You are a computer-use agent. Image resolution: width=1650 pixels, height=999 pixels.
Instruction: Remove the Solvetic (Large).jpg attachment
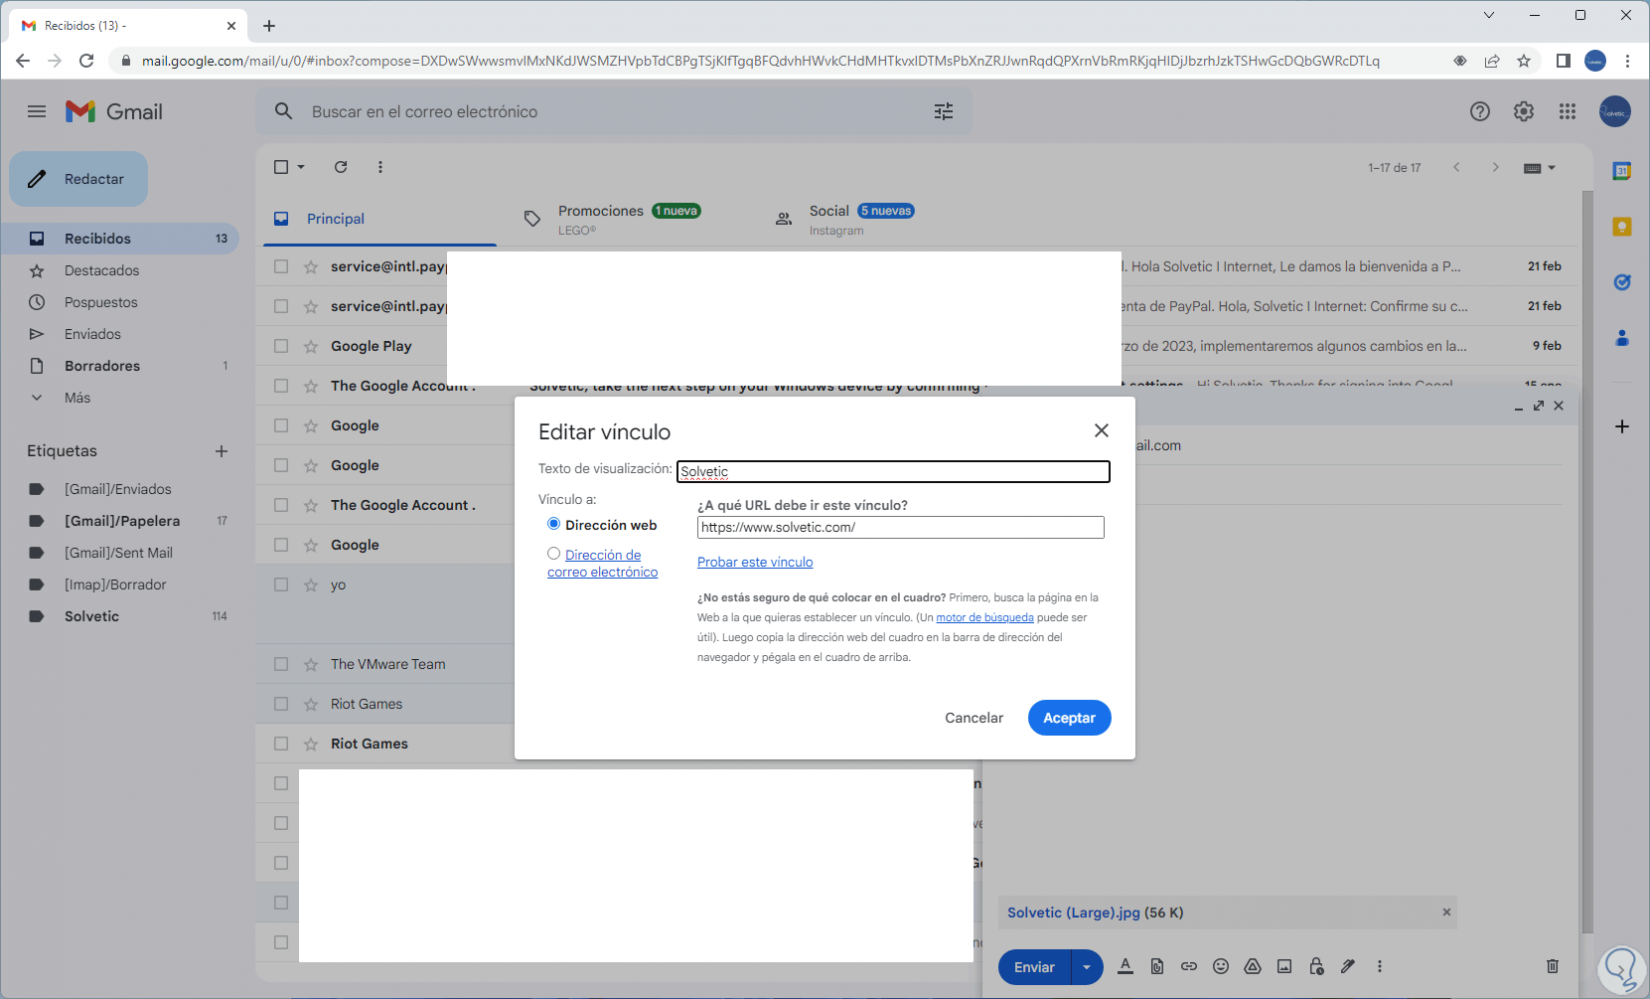pyautogui.click(x=1446, y=912)
